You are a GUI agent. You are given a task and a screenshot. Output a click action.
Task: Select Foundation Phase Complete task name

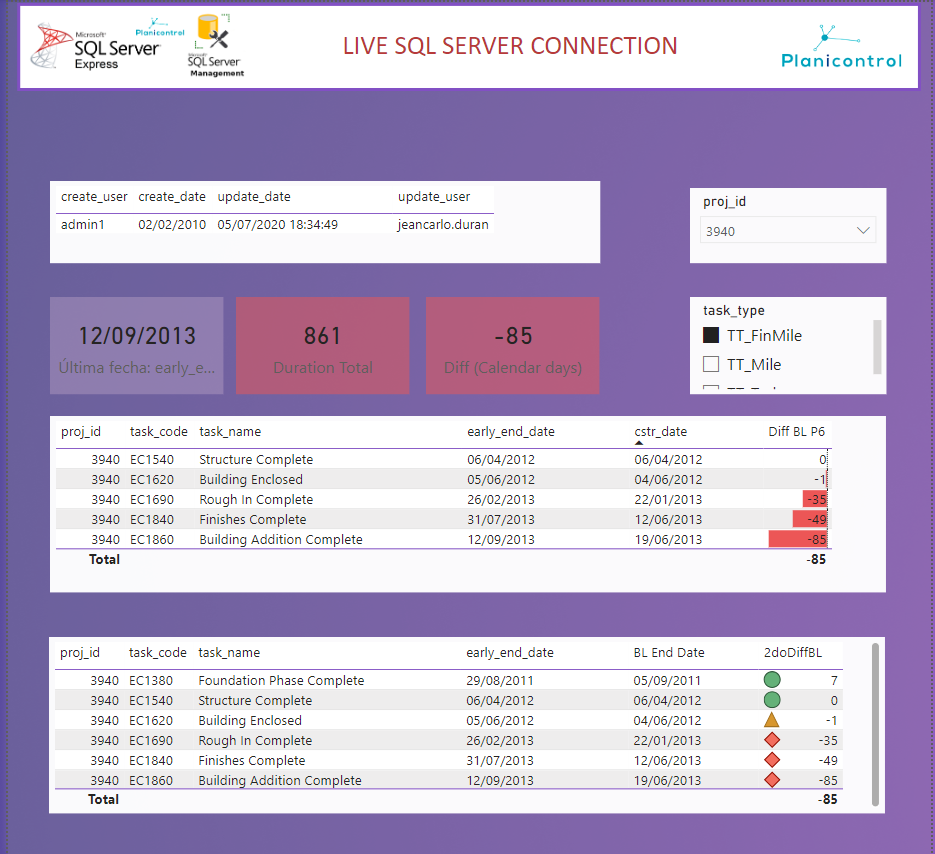(x=281, y=680)
